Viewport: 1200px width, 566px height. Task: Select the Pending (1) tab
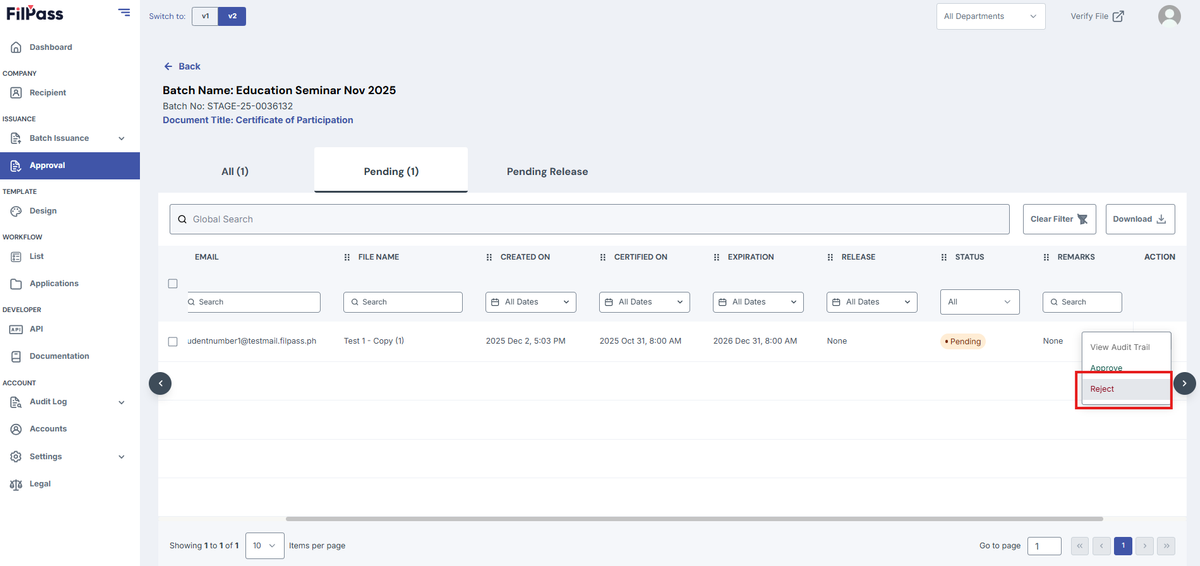coord(391,171)
